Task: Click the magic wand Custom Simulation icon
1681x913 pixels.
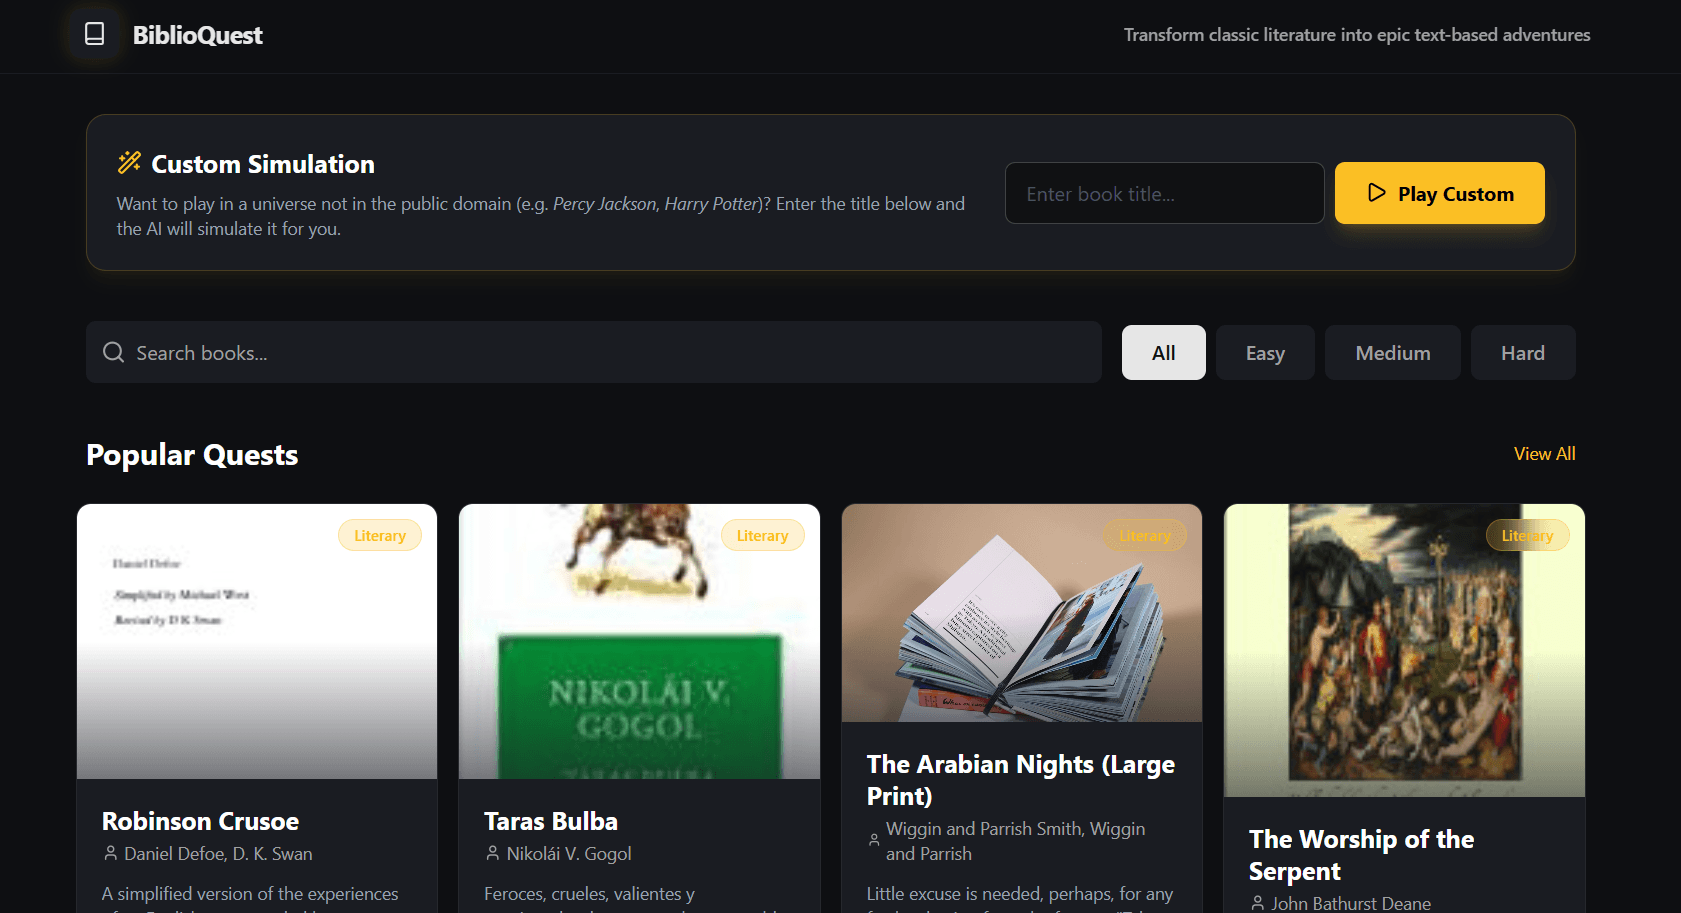Action: [129, 163]
